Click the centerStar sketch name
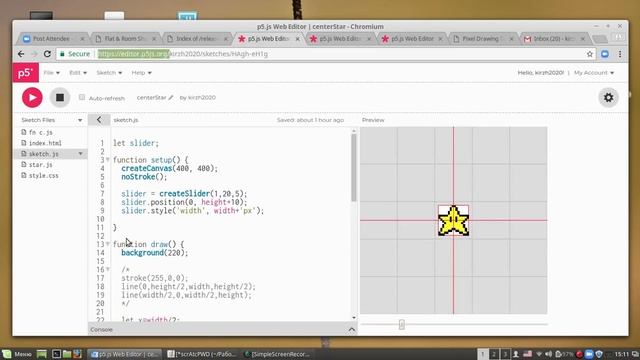This screenshot has height=360, width=640. tap(151, 98)
